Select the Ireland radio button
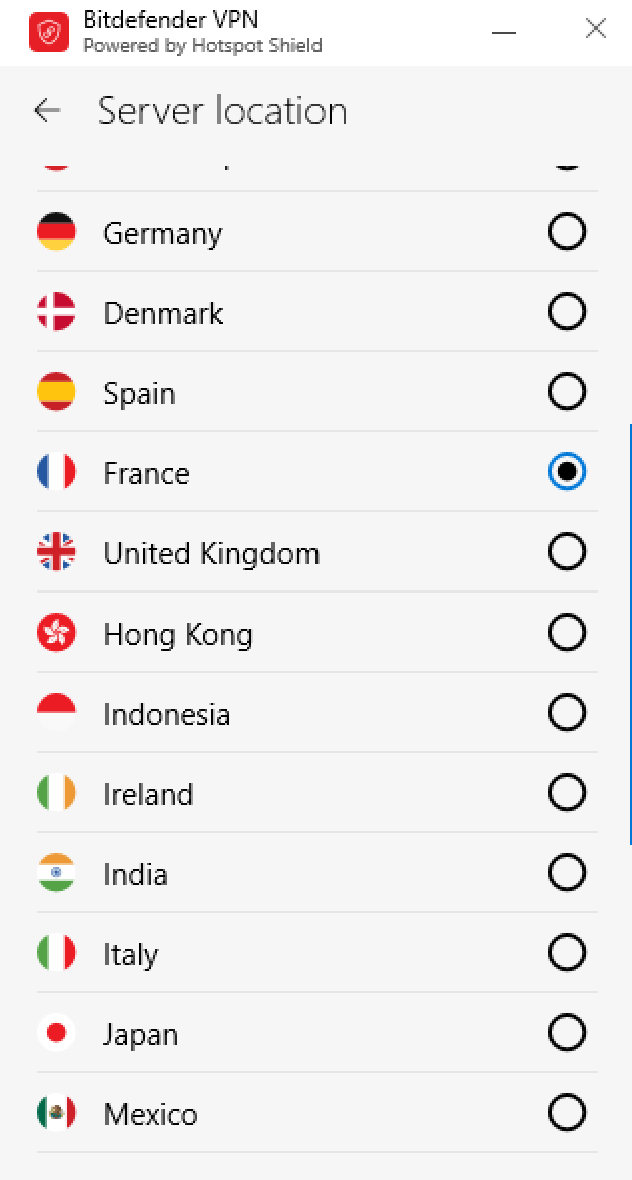Screen dimensions: 632x1180 click(x=567, y=793)
